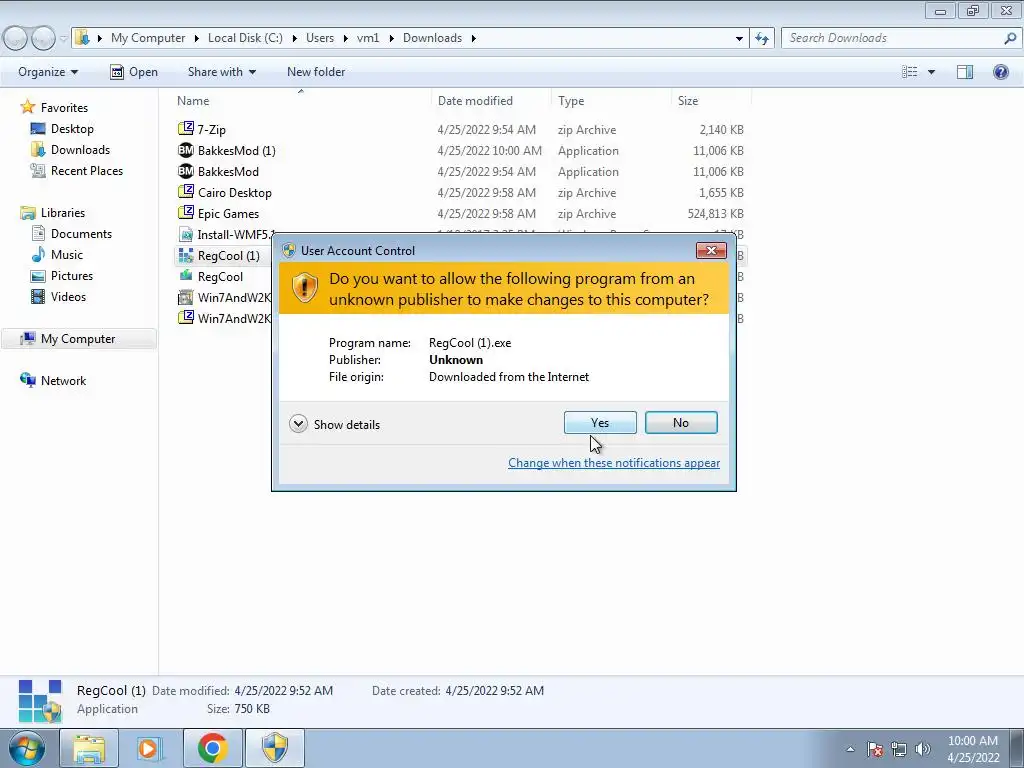Select Libraries in navigation pane
1024x768 pixels.
[x=63, y=213]
